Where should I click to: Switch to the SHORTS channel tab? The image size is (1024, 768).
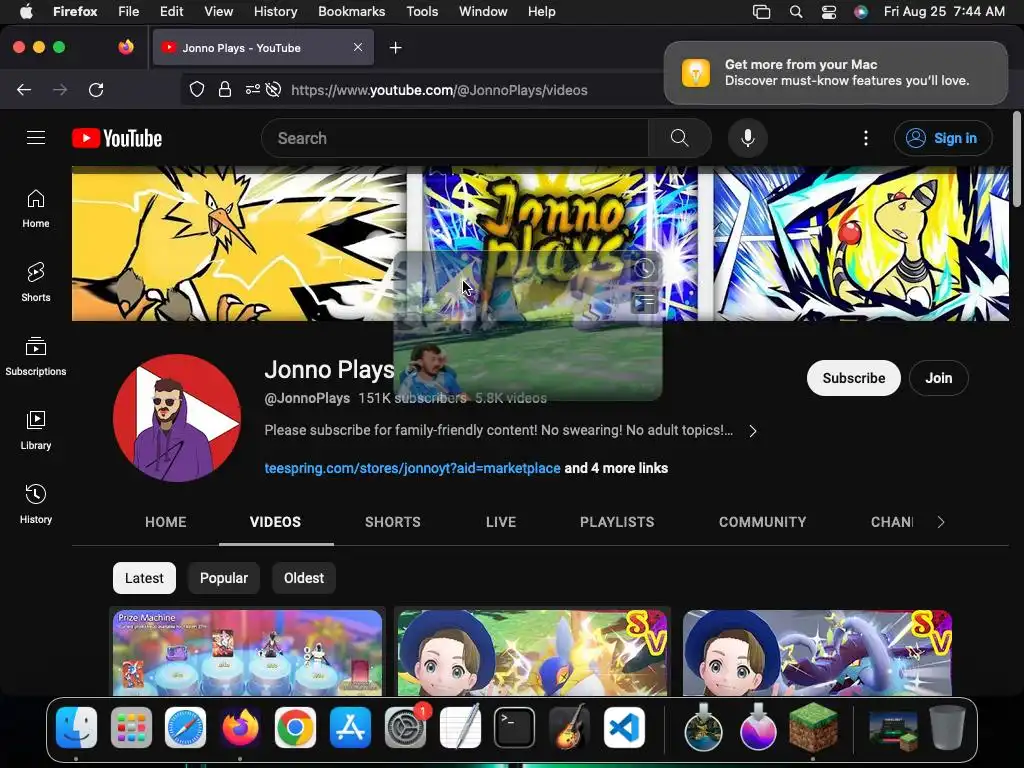click(393, 522)
